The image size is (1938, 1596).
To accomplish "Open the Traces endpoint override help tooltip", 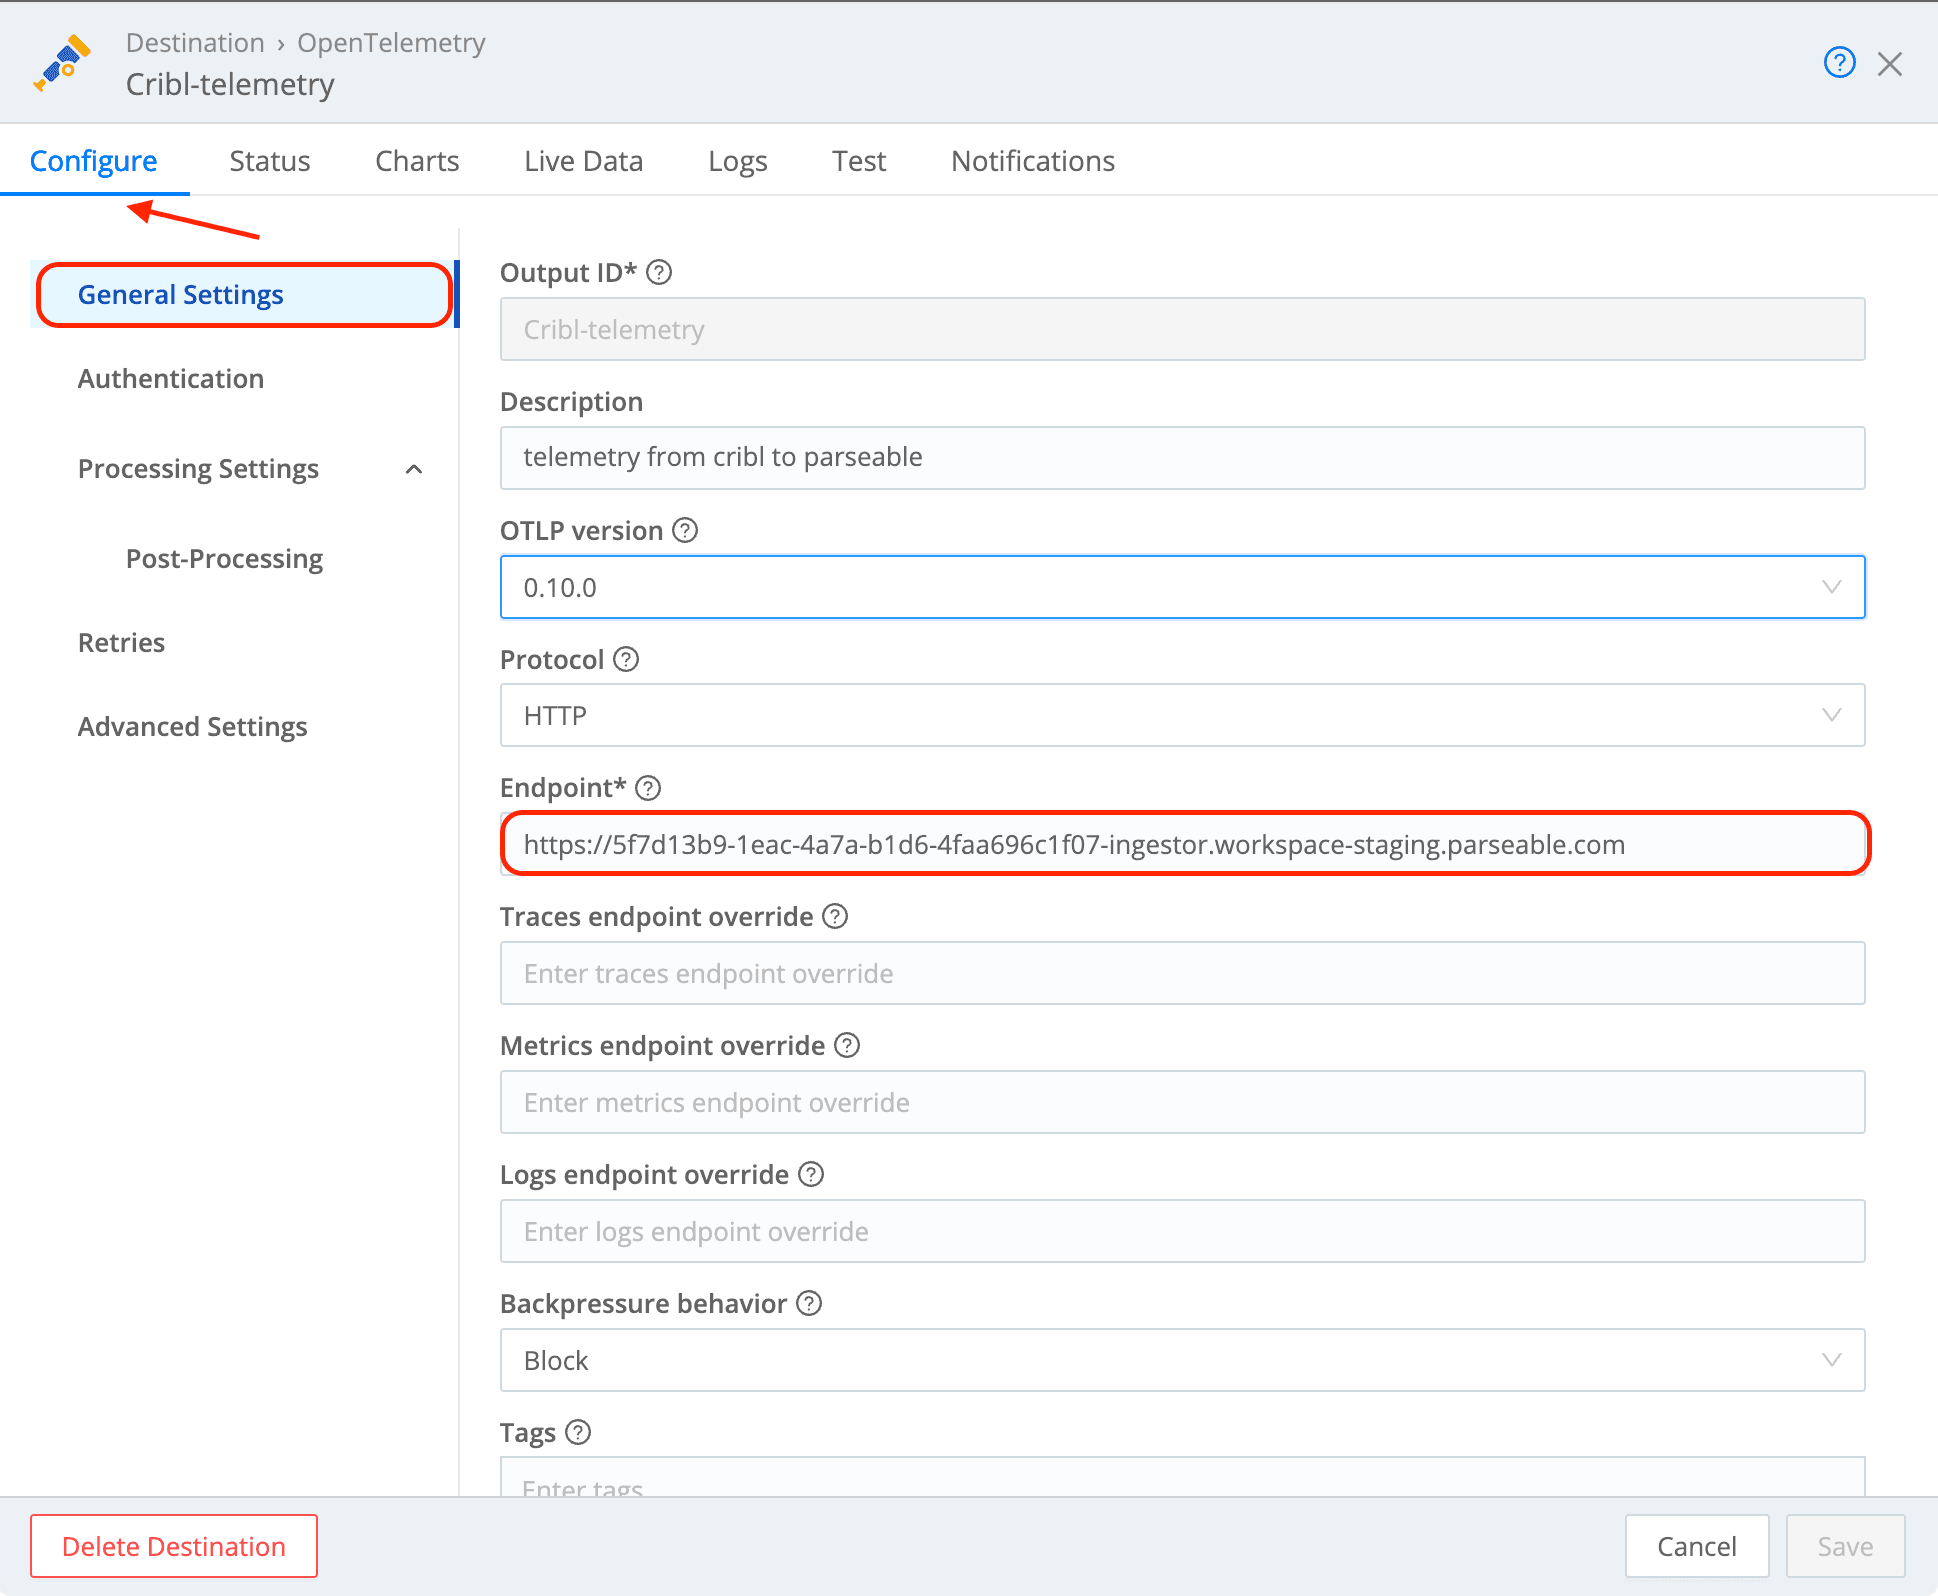I will pyautogui.click(x=835, y=916).
